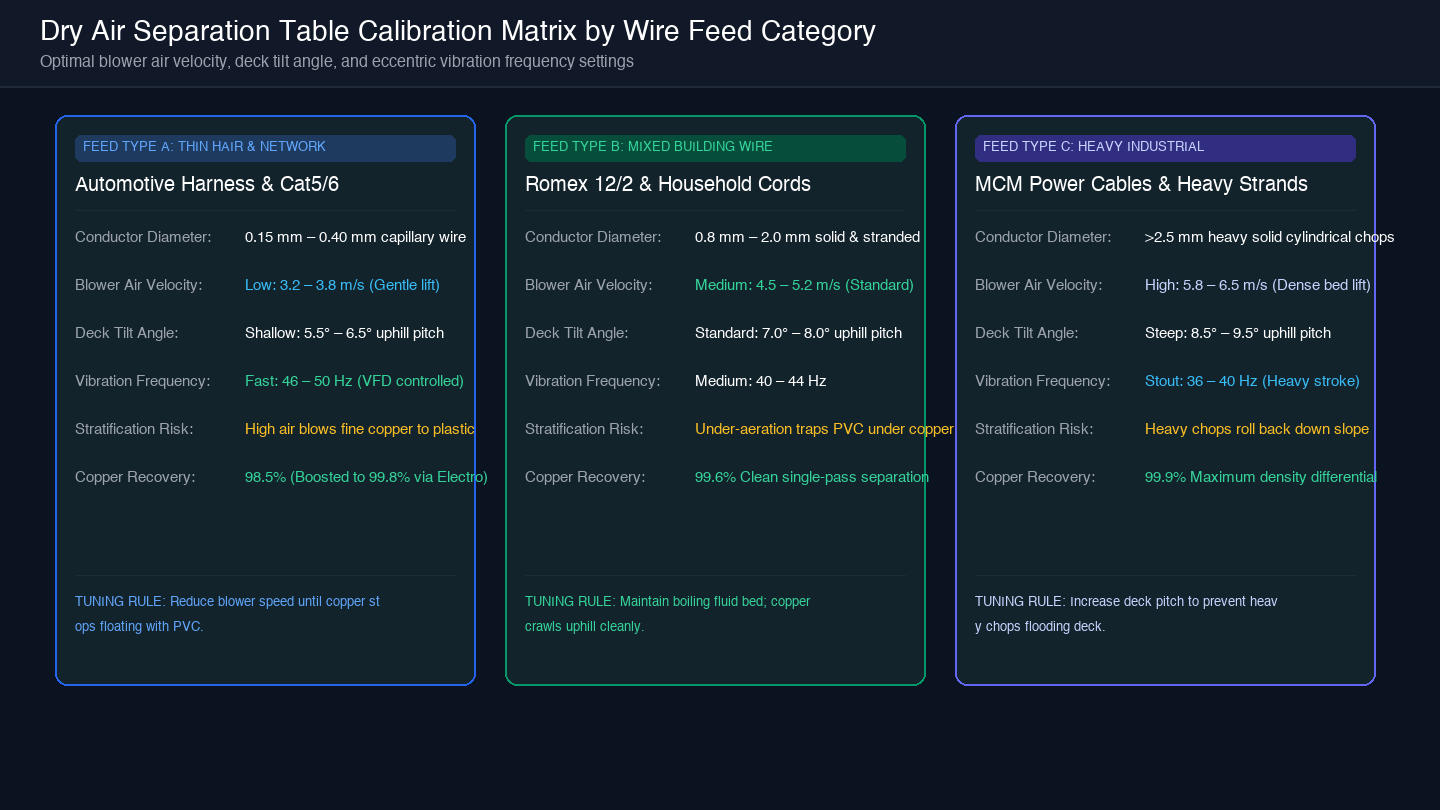1440x810 pixels.
Task: Click 'Shallow: 5.5° – 6.5° uphill pitch' value
Action: pos(344,333)
